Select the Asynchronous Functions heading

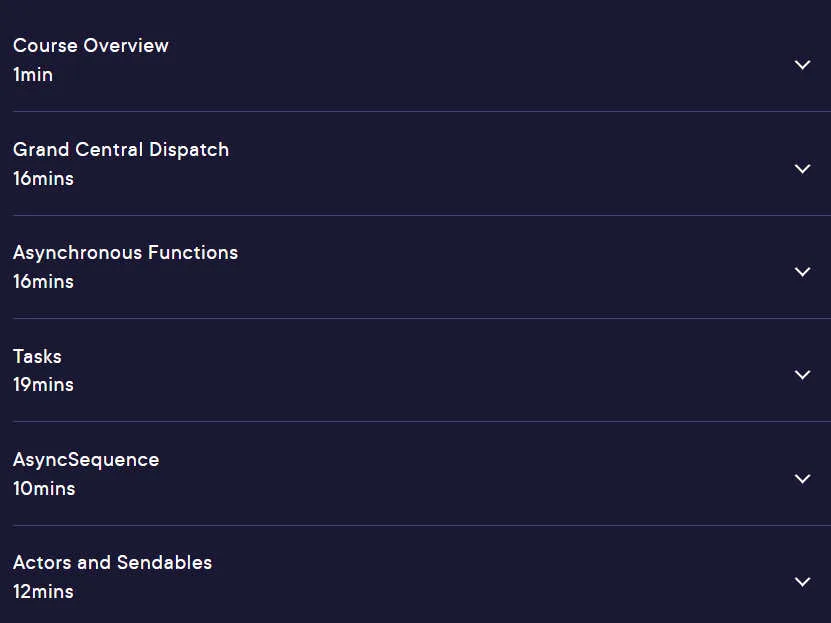(x=126, y=253)
